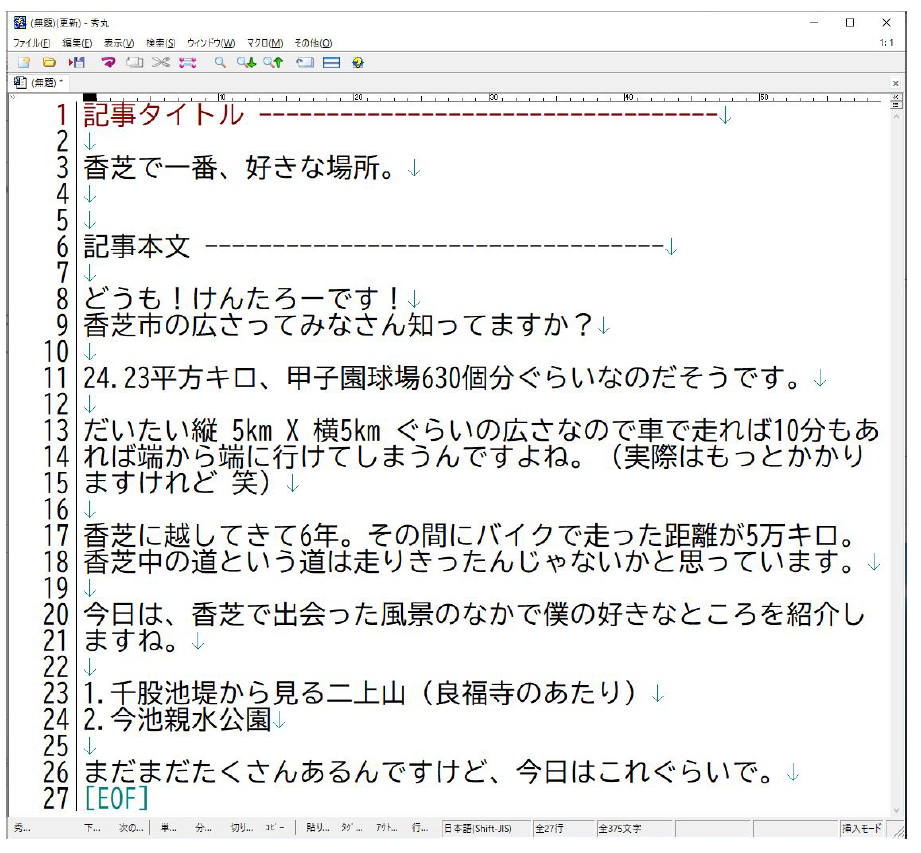Open the 検索(S) menu
This screenshot has height=853, width=921.
[160, 43]
